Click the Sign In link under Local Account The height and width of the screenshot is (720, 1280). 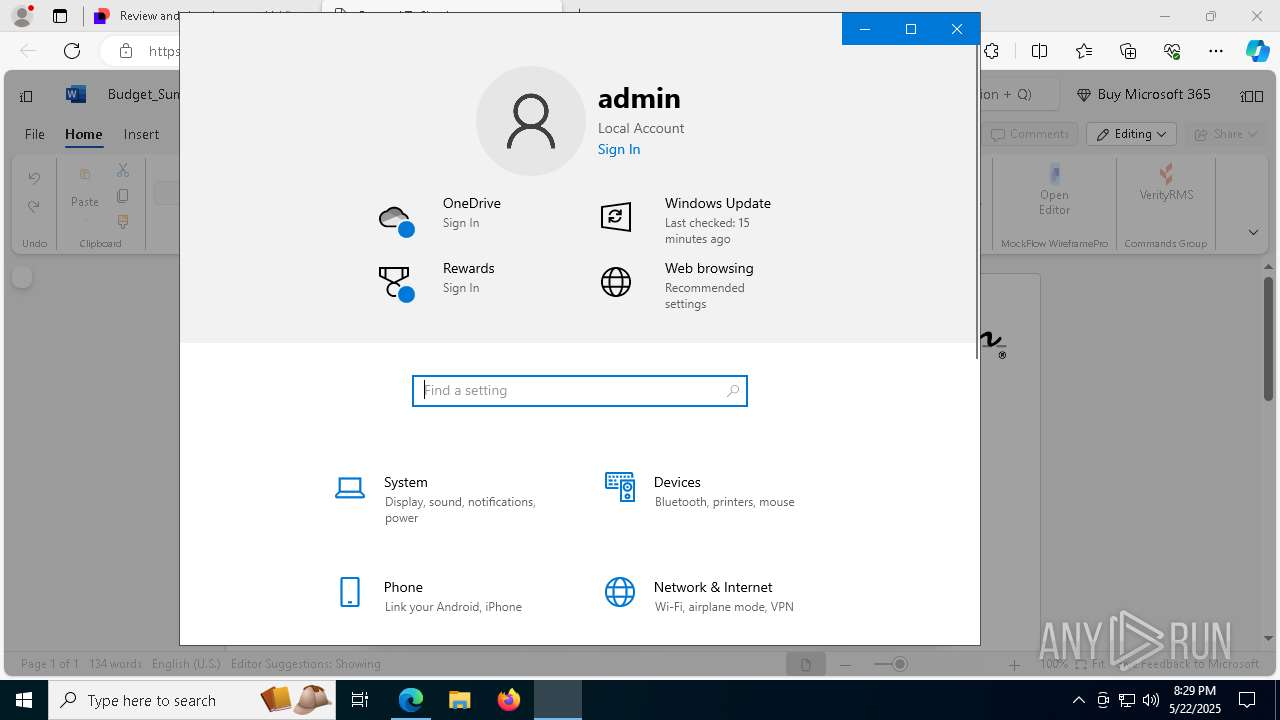tap(619, 149)
